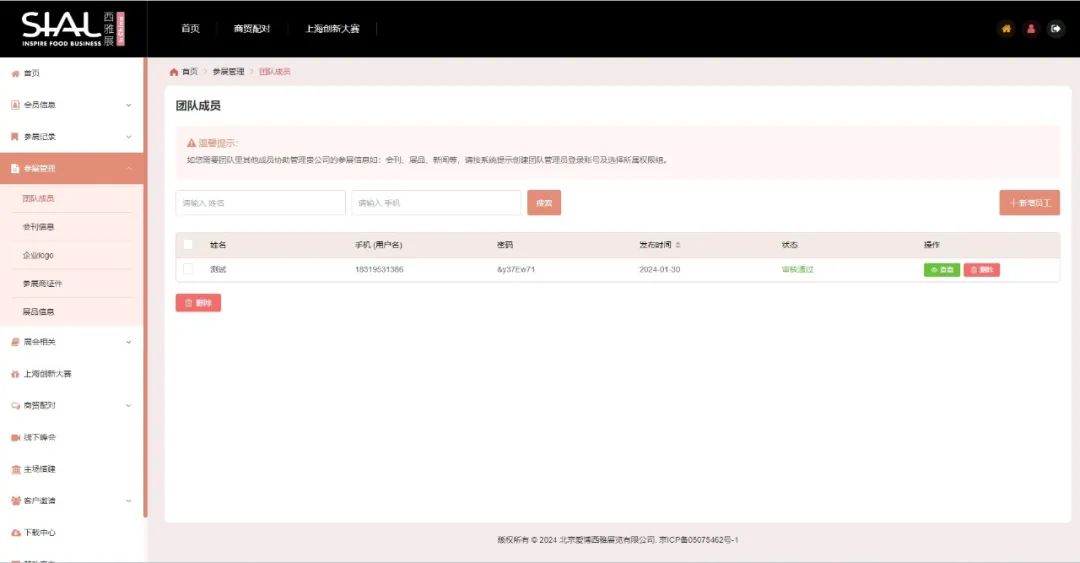This screenshot has height=563, width=1080.
Task: Click the red delete button below the table
Action: point(198,303)
